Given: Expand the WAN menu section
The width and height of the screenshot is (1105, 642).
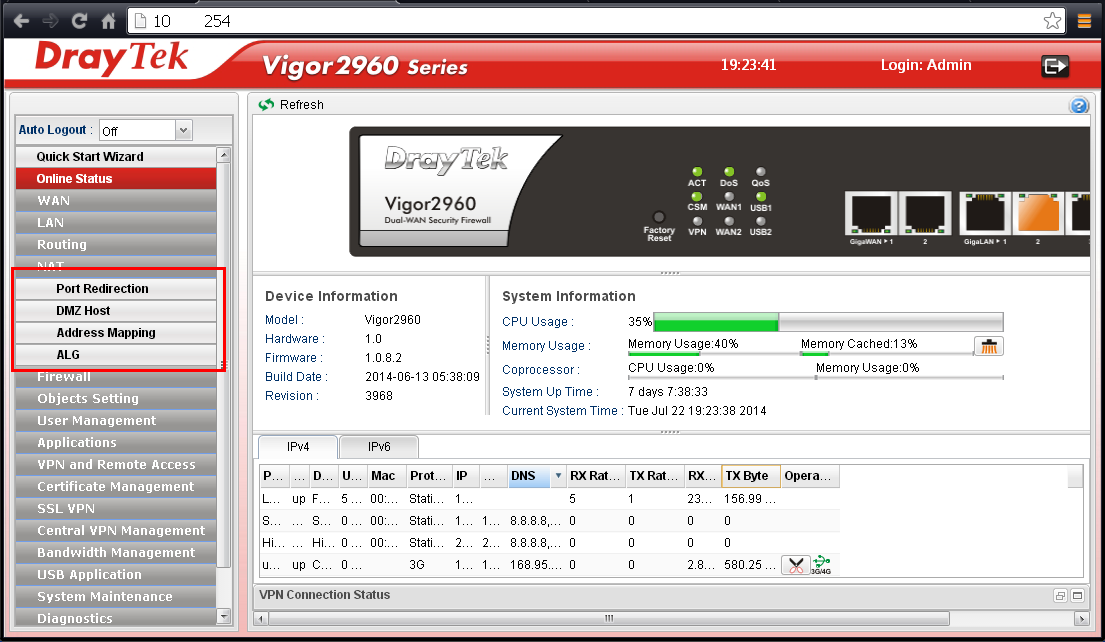Looking at the screenshot, I should (x=116, y=201).
